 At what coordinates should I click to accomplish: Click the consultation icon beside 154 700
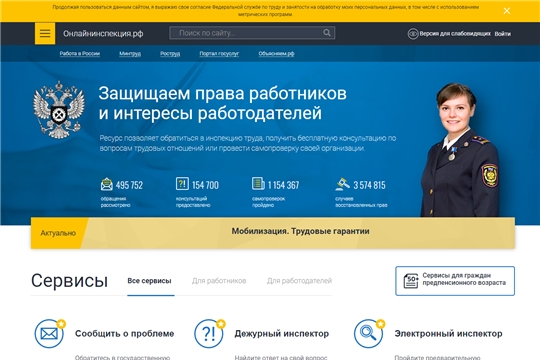182,184
